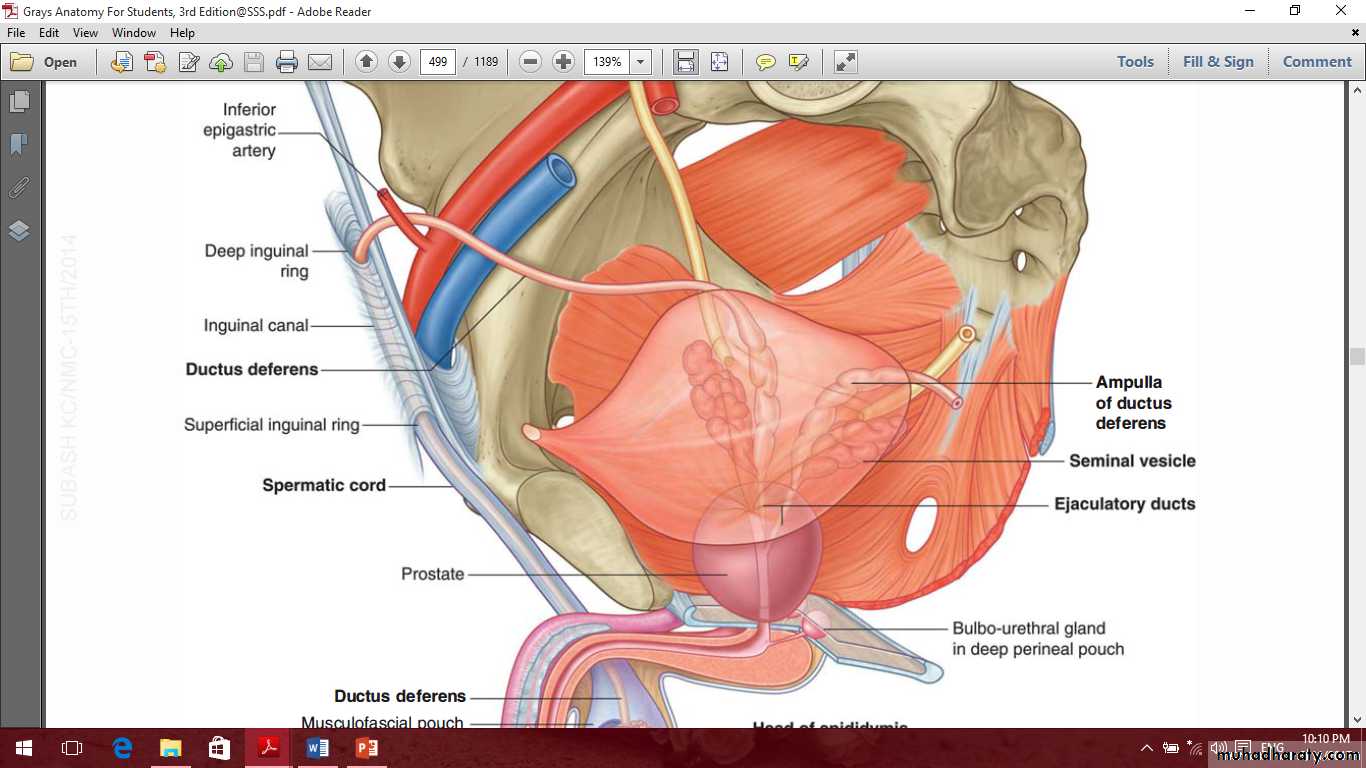Go to the next page arrow

click(399, 62)
